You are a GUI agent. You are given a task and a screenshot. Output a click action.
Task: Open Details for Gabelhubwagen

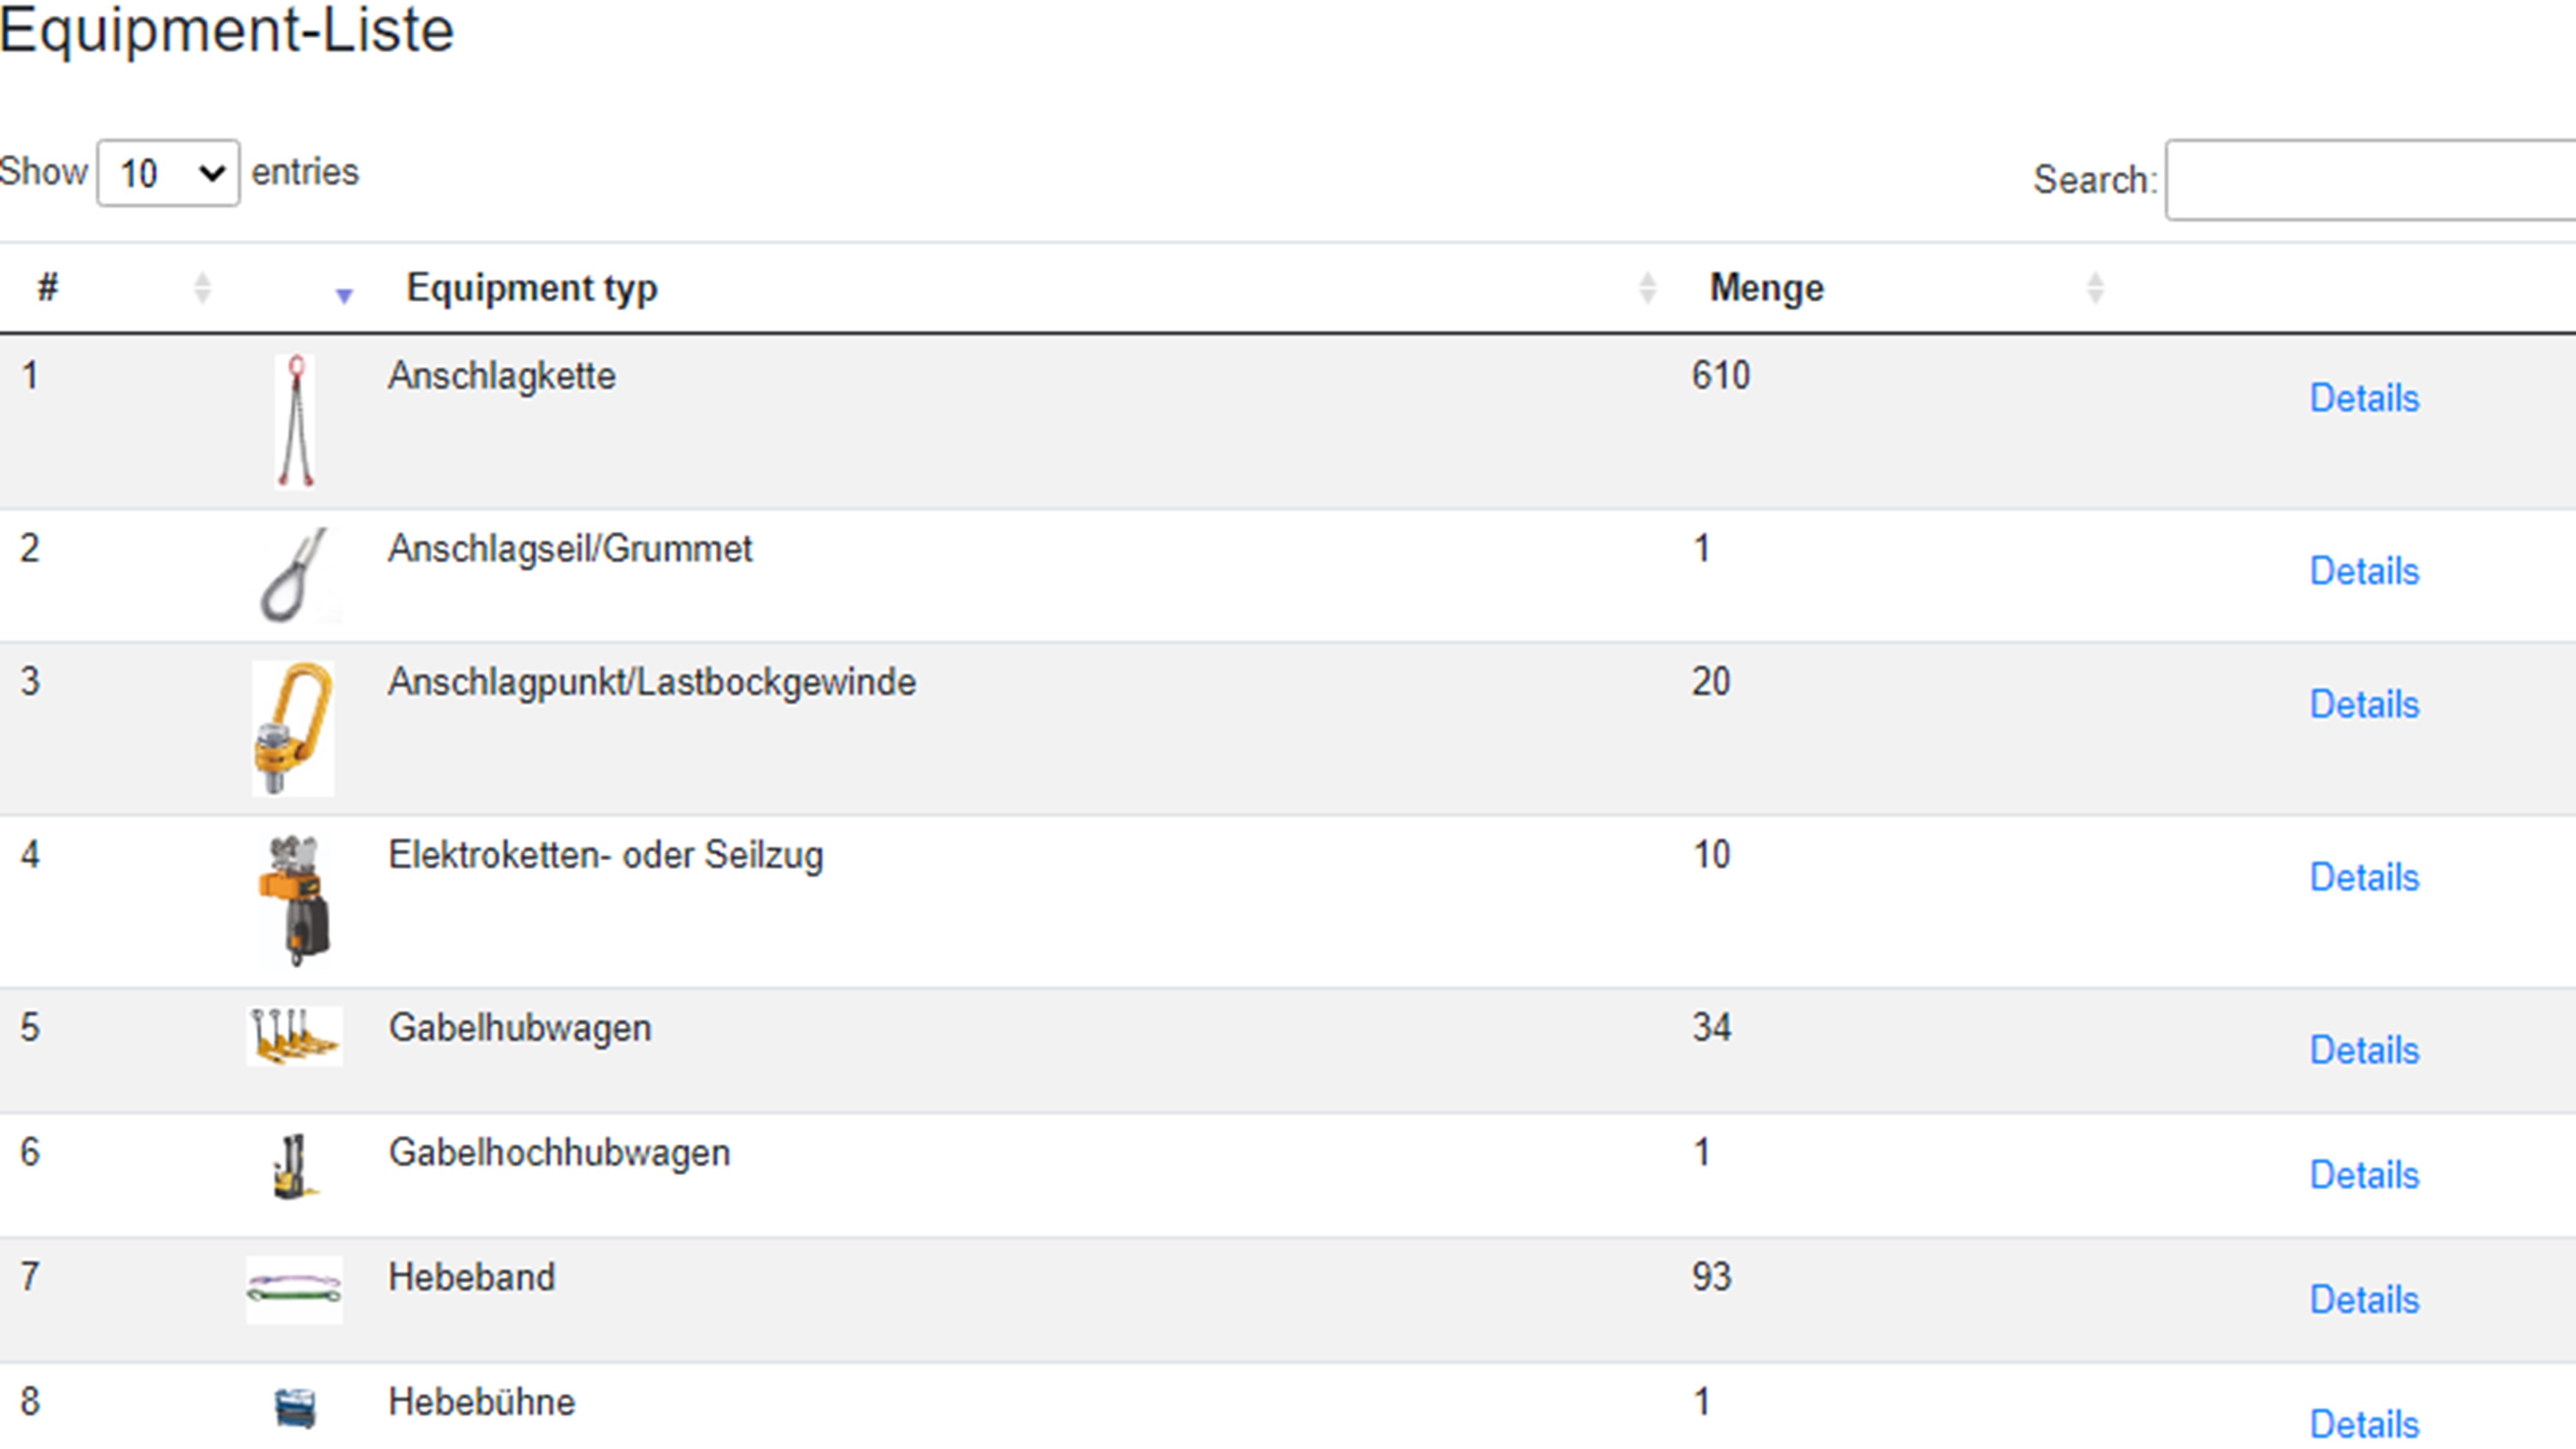(x=2364, y=1050)
